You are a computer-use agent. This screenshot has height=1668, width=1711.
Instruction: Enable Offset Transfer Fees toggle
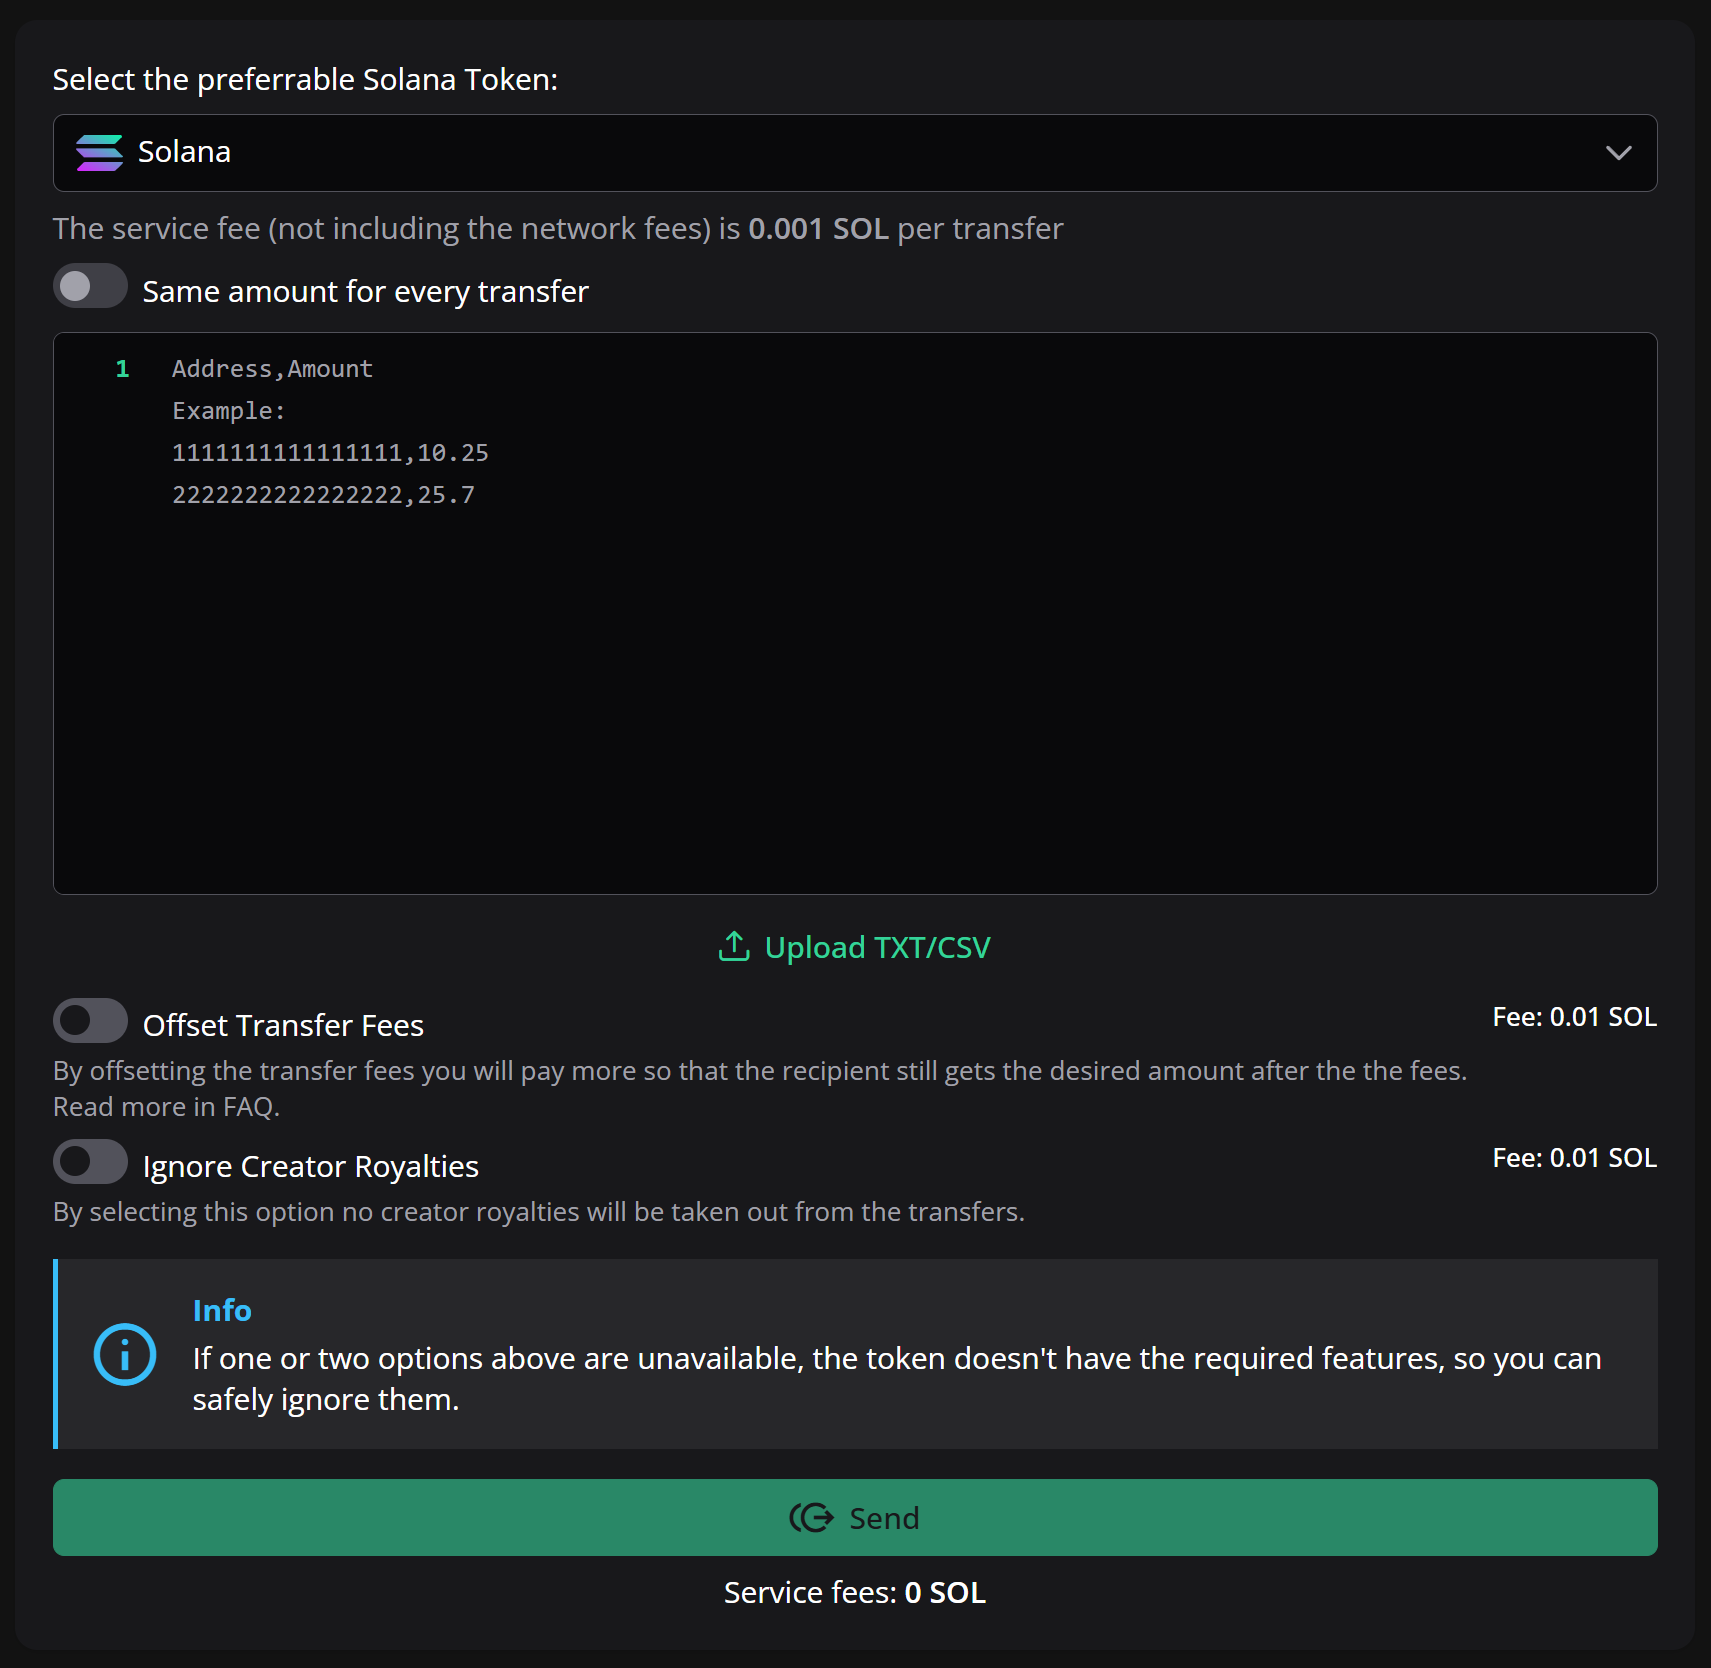point(90,1021)
